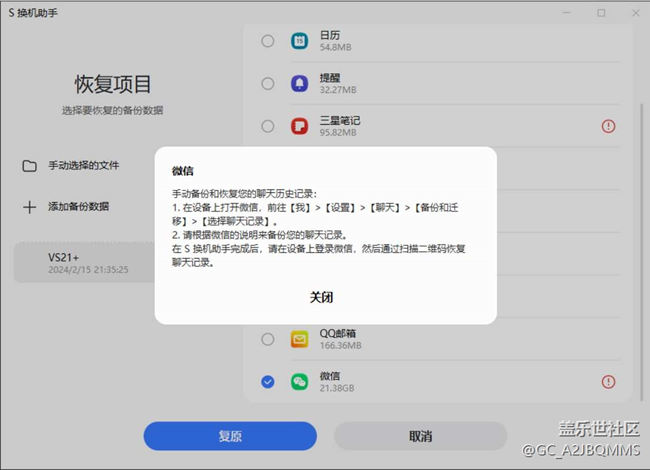Select the 三星笔记 radio button
This screenshot has height=470, width=650.
pyautogui.click(x=267, y=126)
